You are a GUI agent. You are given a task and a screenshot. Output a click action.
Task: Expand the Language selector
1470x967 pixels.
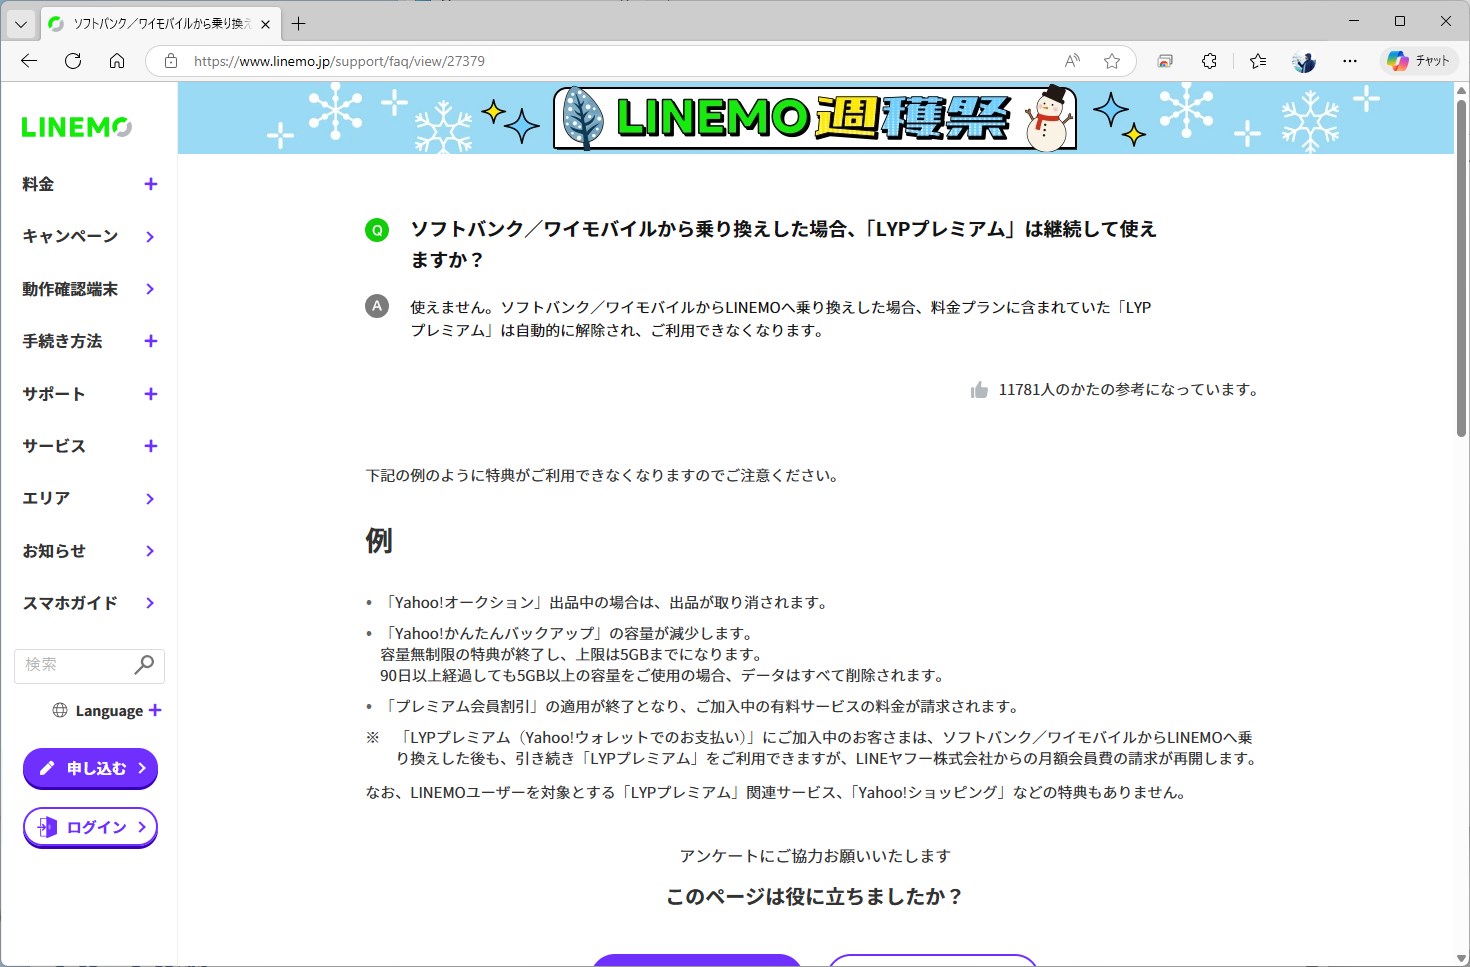point(107,711)
